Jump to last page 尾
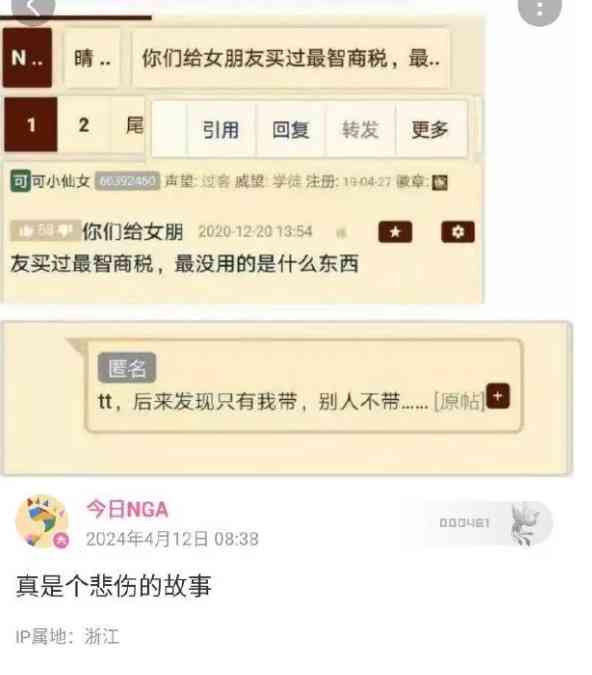 [133, 125]
